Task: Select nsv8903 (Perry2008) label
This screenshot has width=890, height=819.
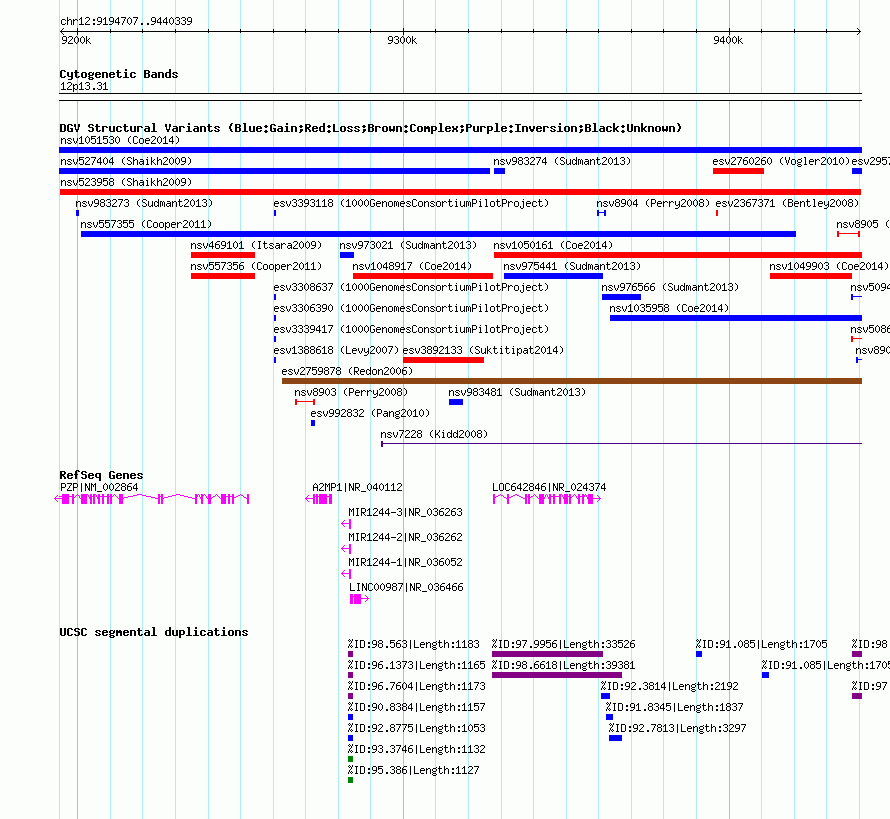Action: click(x=351, y=392)
